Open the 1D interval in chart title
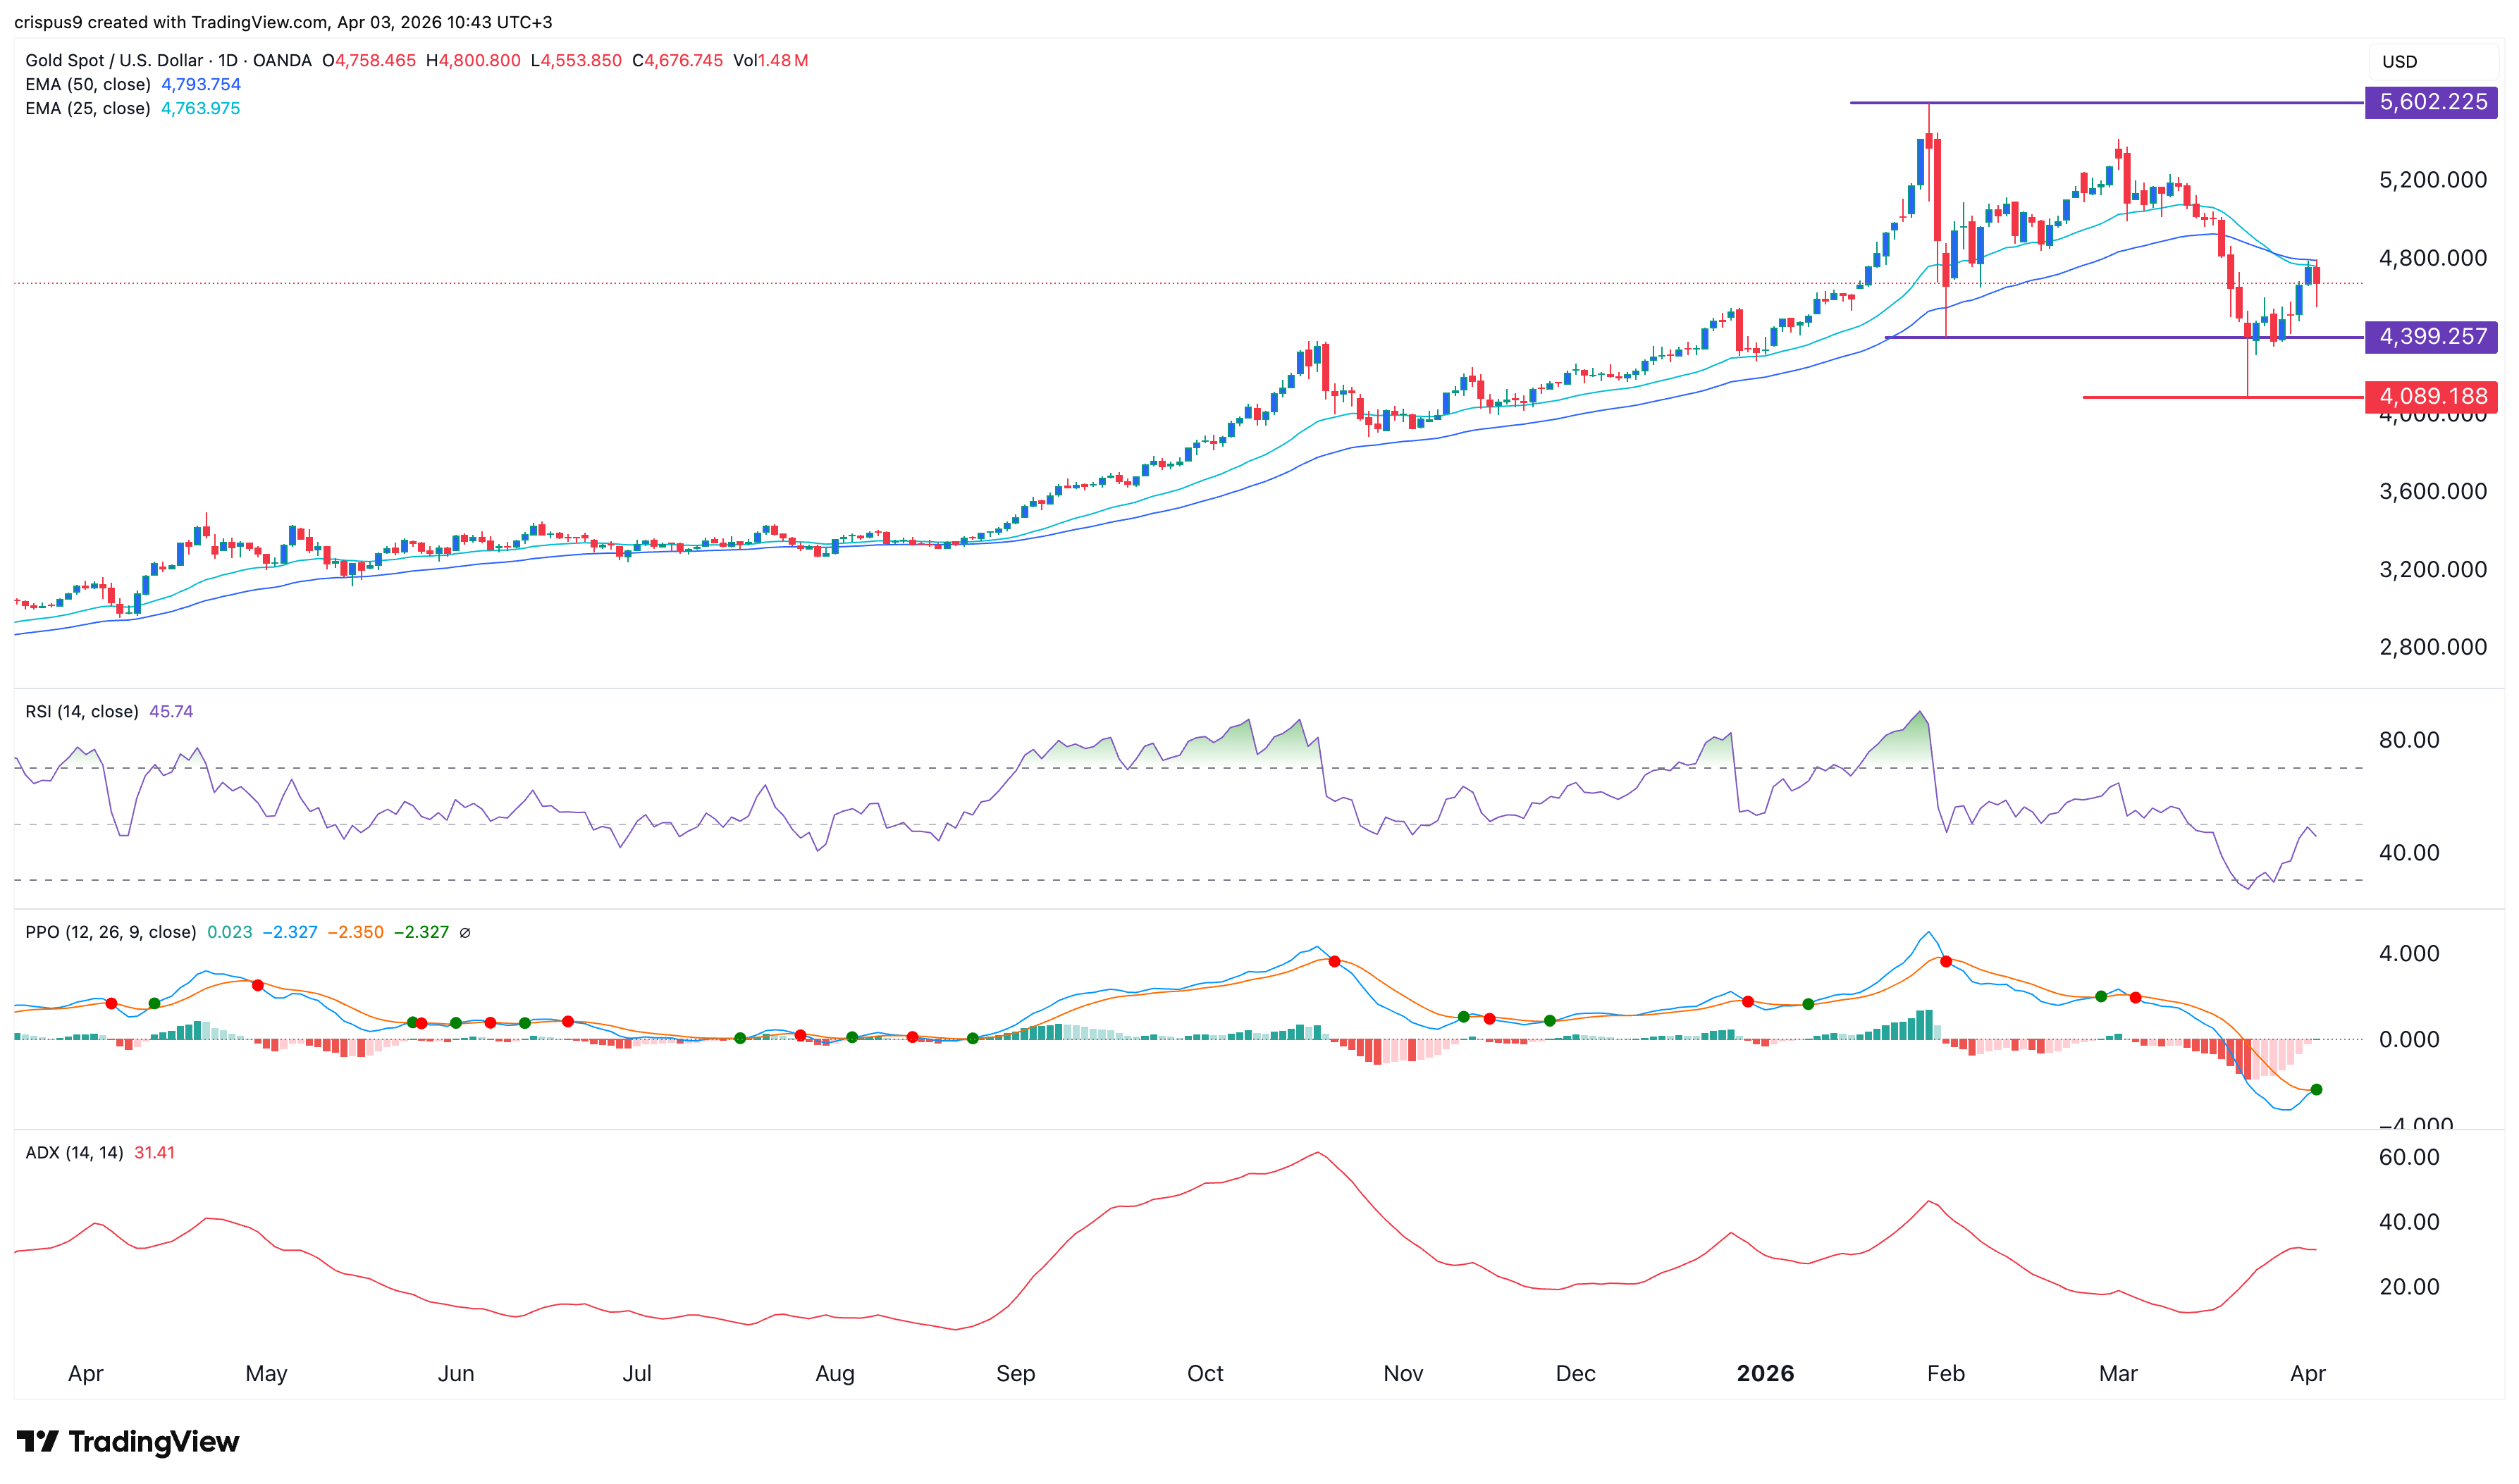The width and height of the screenshot is (2519, 1484). (228, 60)
